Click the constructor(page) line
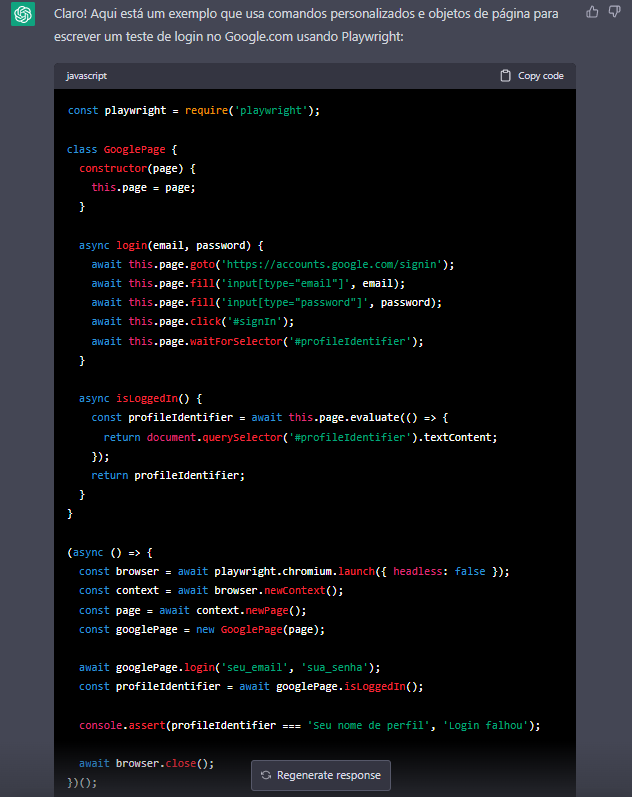632x797 pixels. [137, 168]
